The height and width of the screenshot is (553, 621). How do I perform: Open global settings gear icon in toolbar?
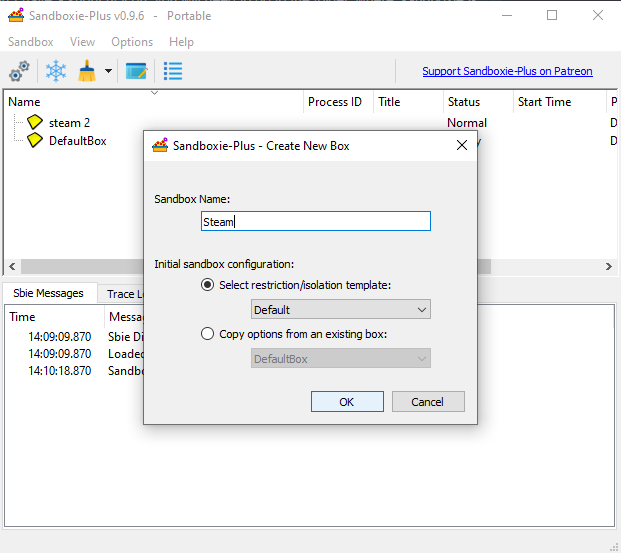pyautogui.click(x=19, y=71)
